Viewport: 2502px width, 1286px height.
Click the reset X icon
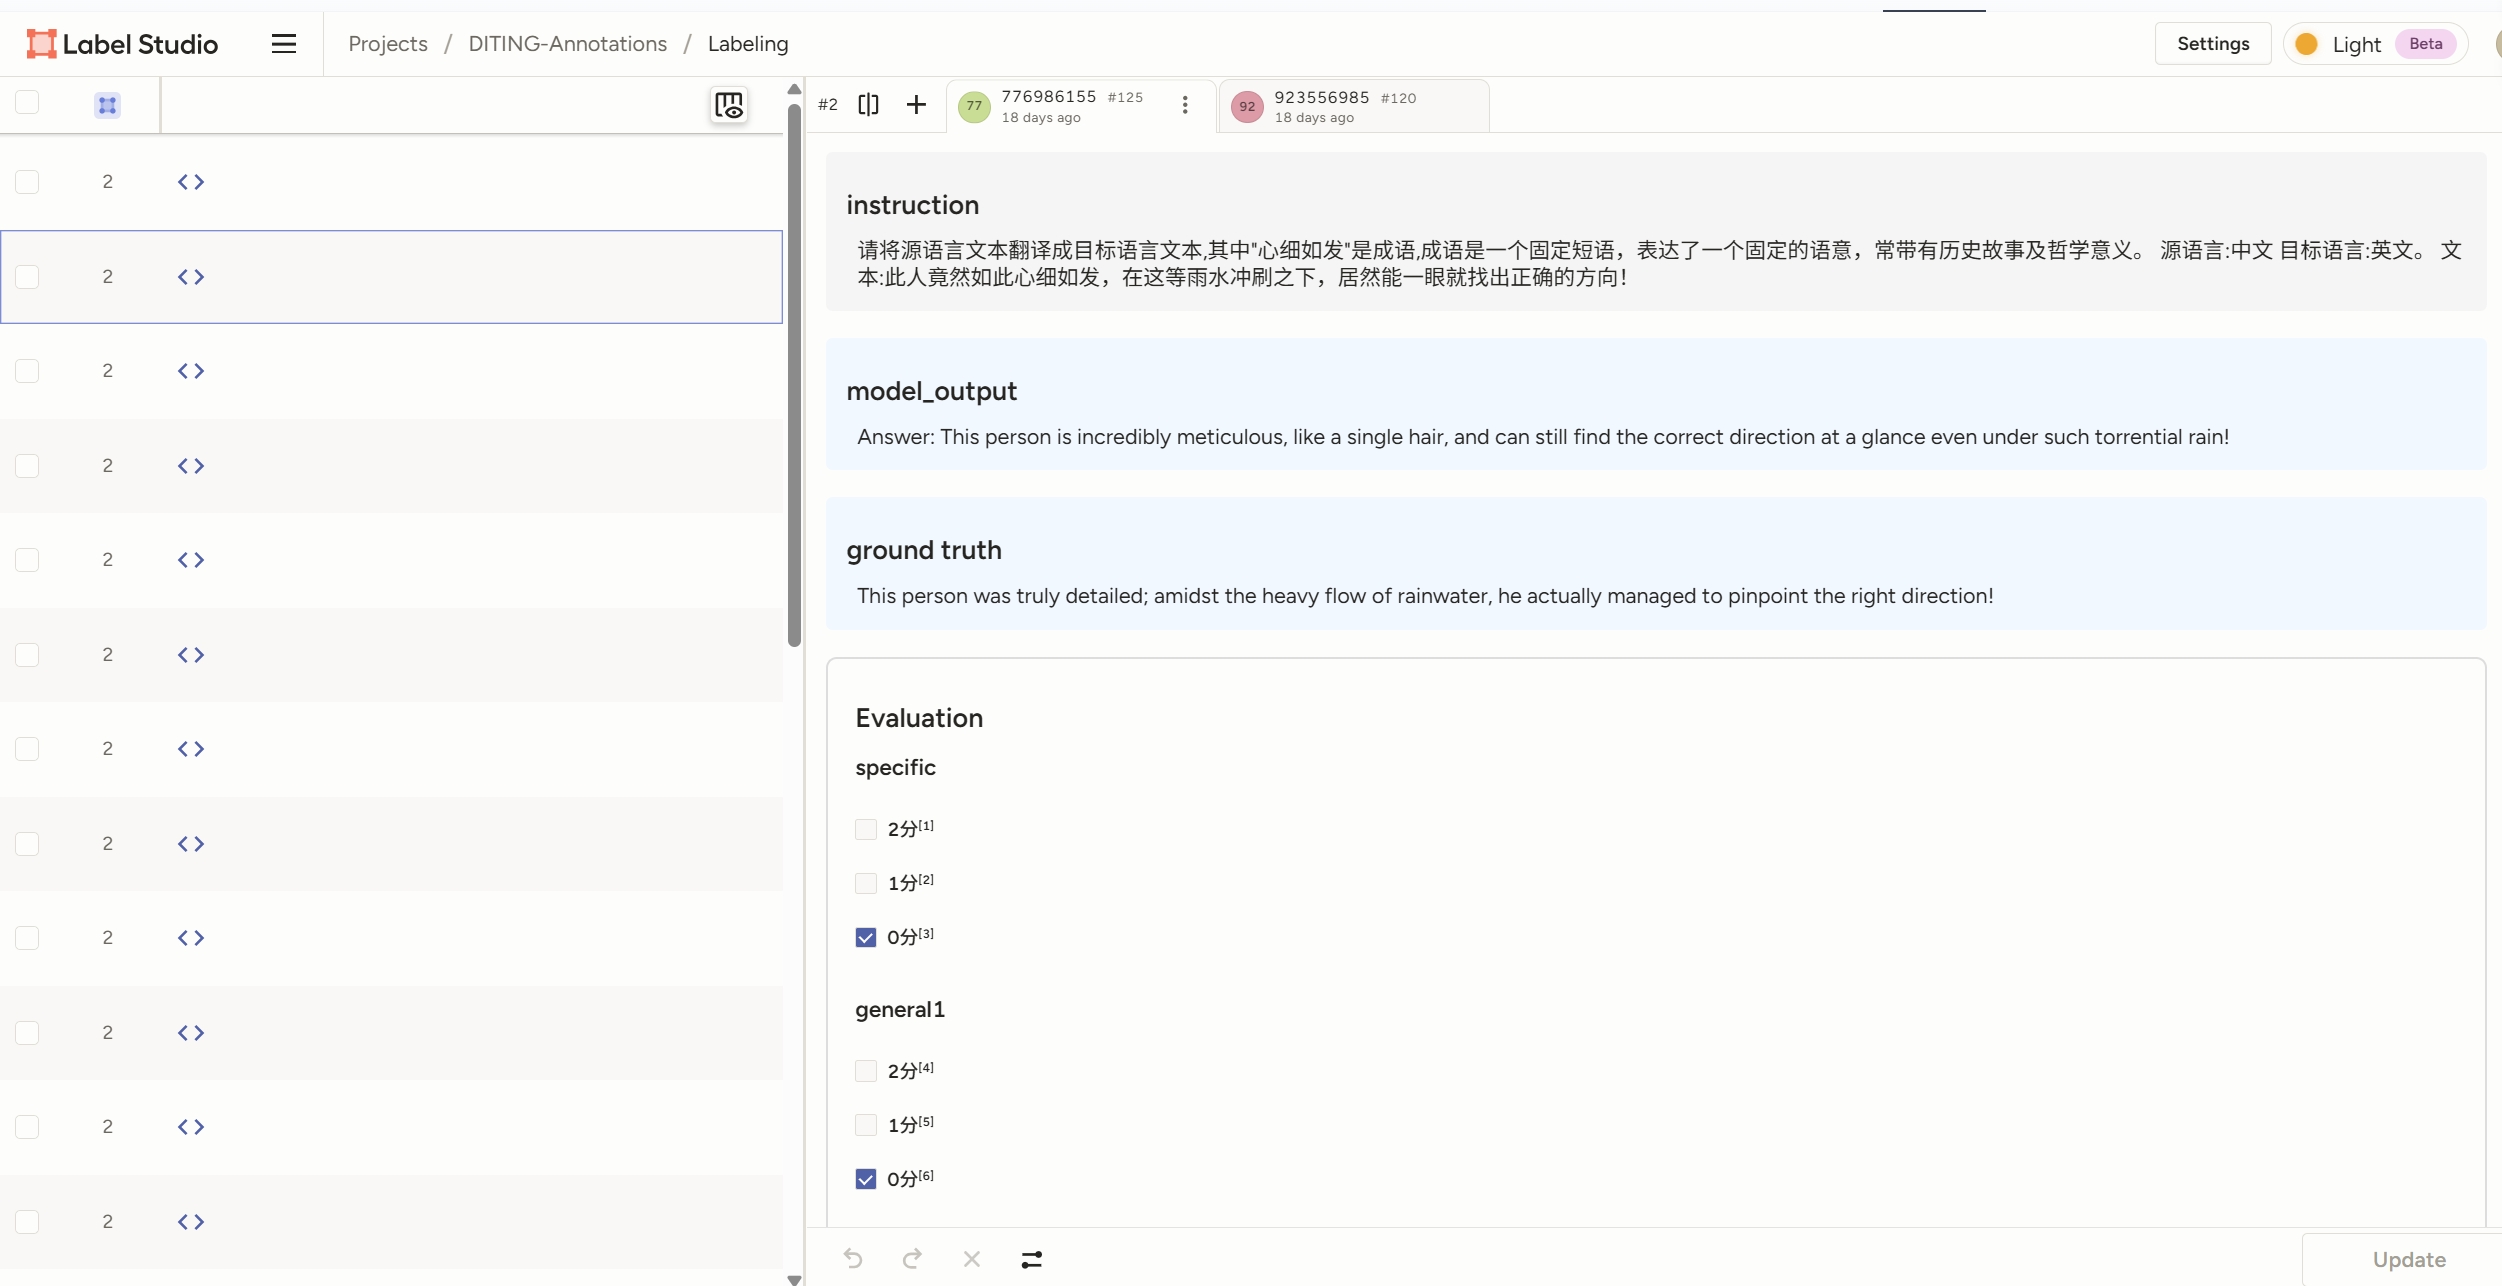pos(972,1259)
